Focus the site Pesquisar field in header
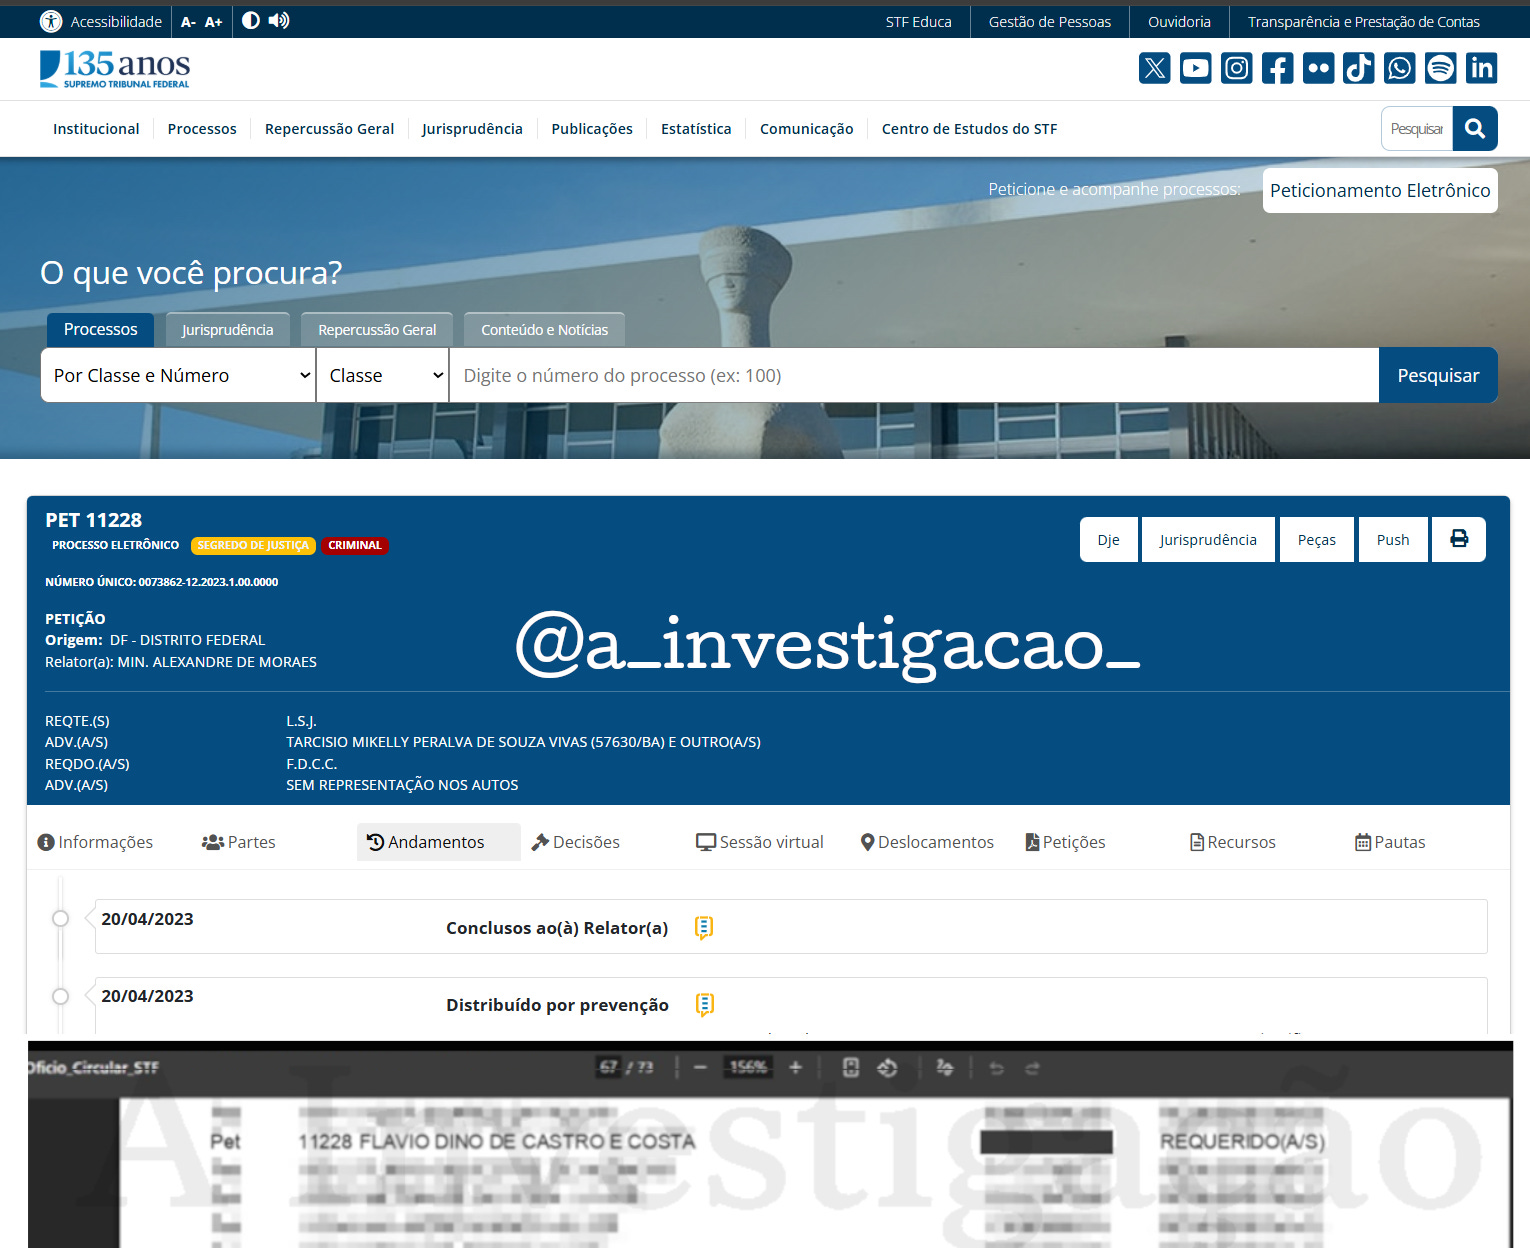 [1417, 129]
